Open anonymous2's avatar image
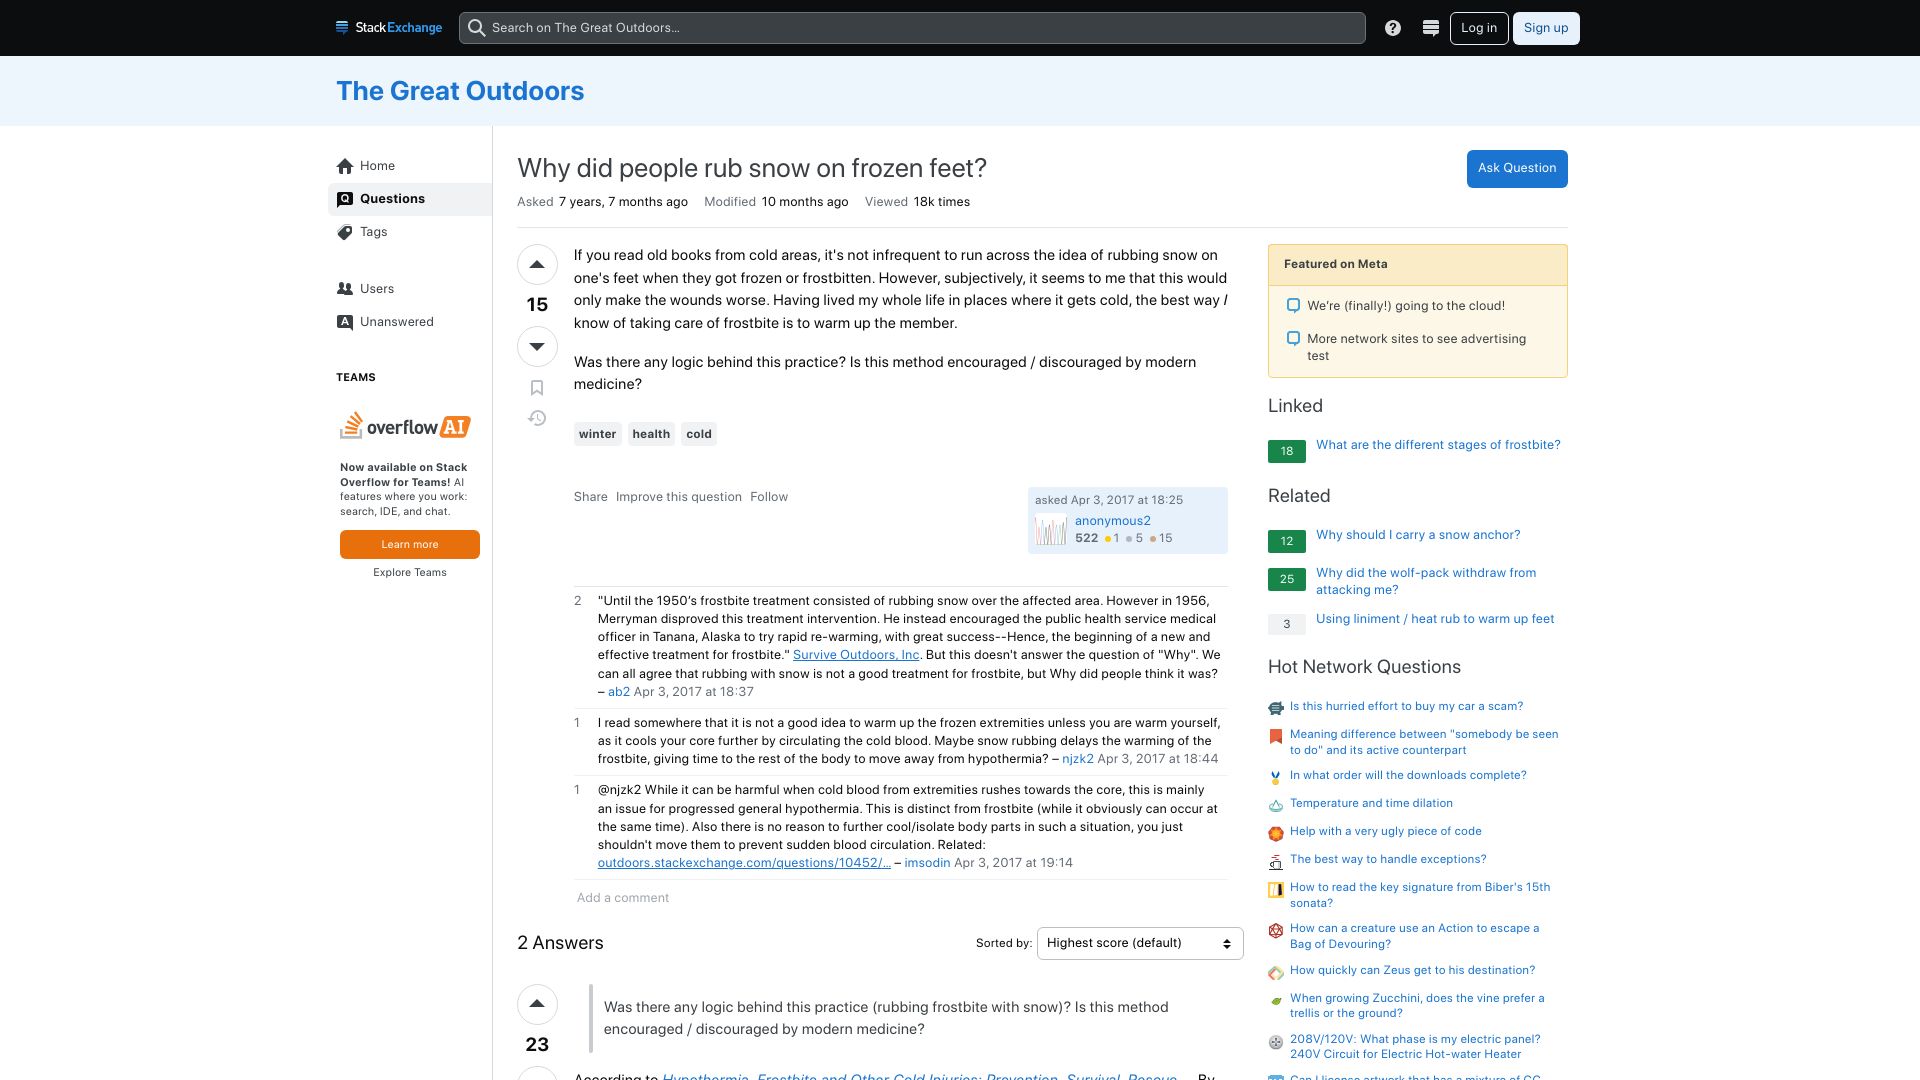This screenshot has width=1920, height=1080. pos(1051,529)
